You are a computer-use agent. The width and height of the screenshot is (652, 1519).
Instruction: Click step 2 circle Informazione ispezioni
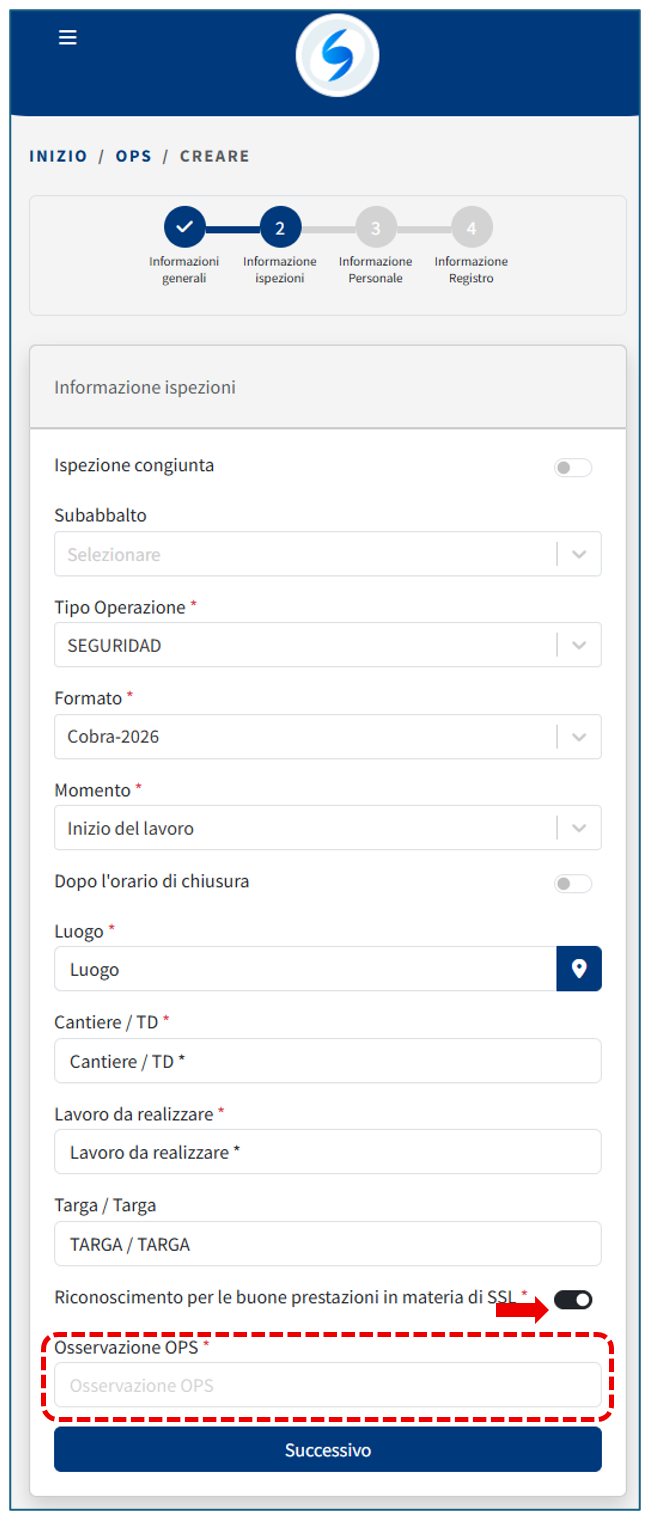pos(280,227)
